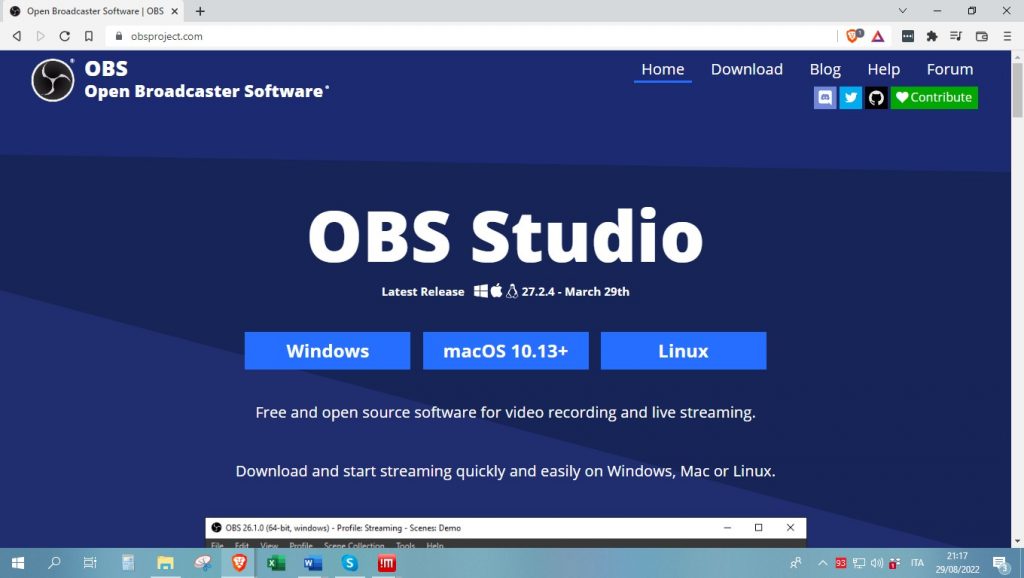The height and width of the screenshot is (578, 1024).
Task: Open the Brave Rewards triangle icon
Action: [x=876, y=35]
